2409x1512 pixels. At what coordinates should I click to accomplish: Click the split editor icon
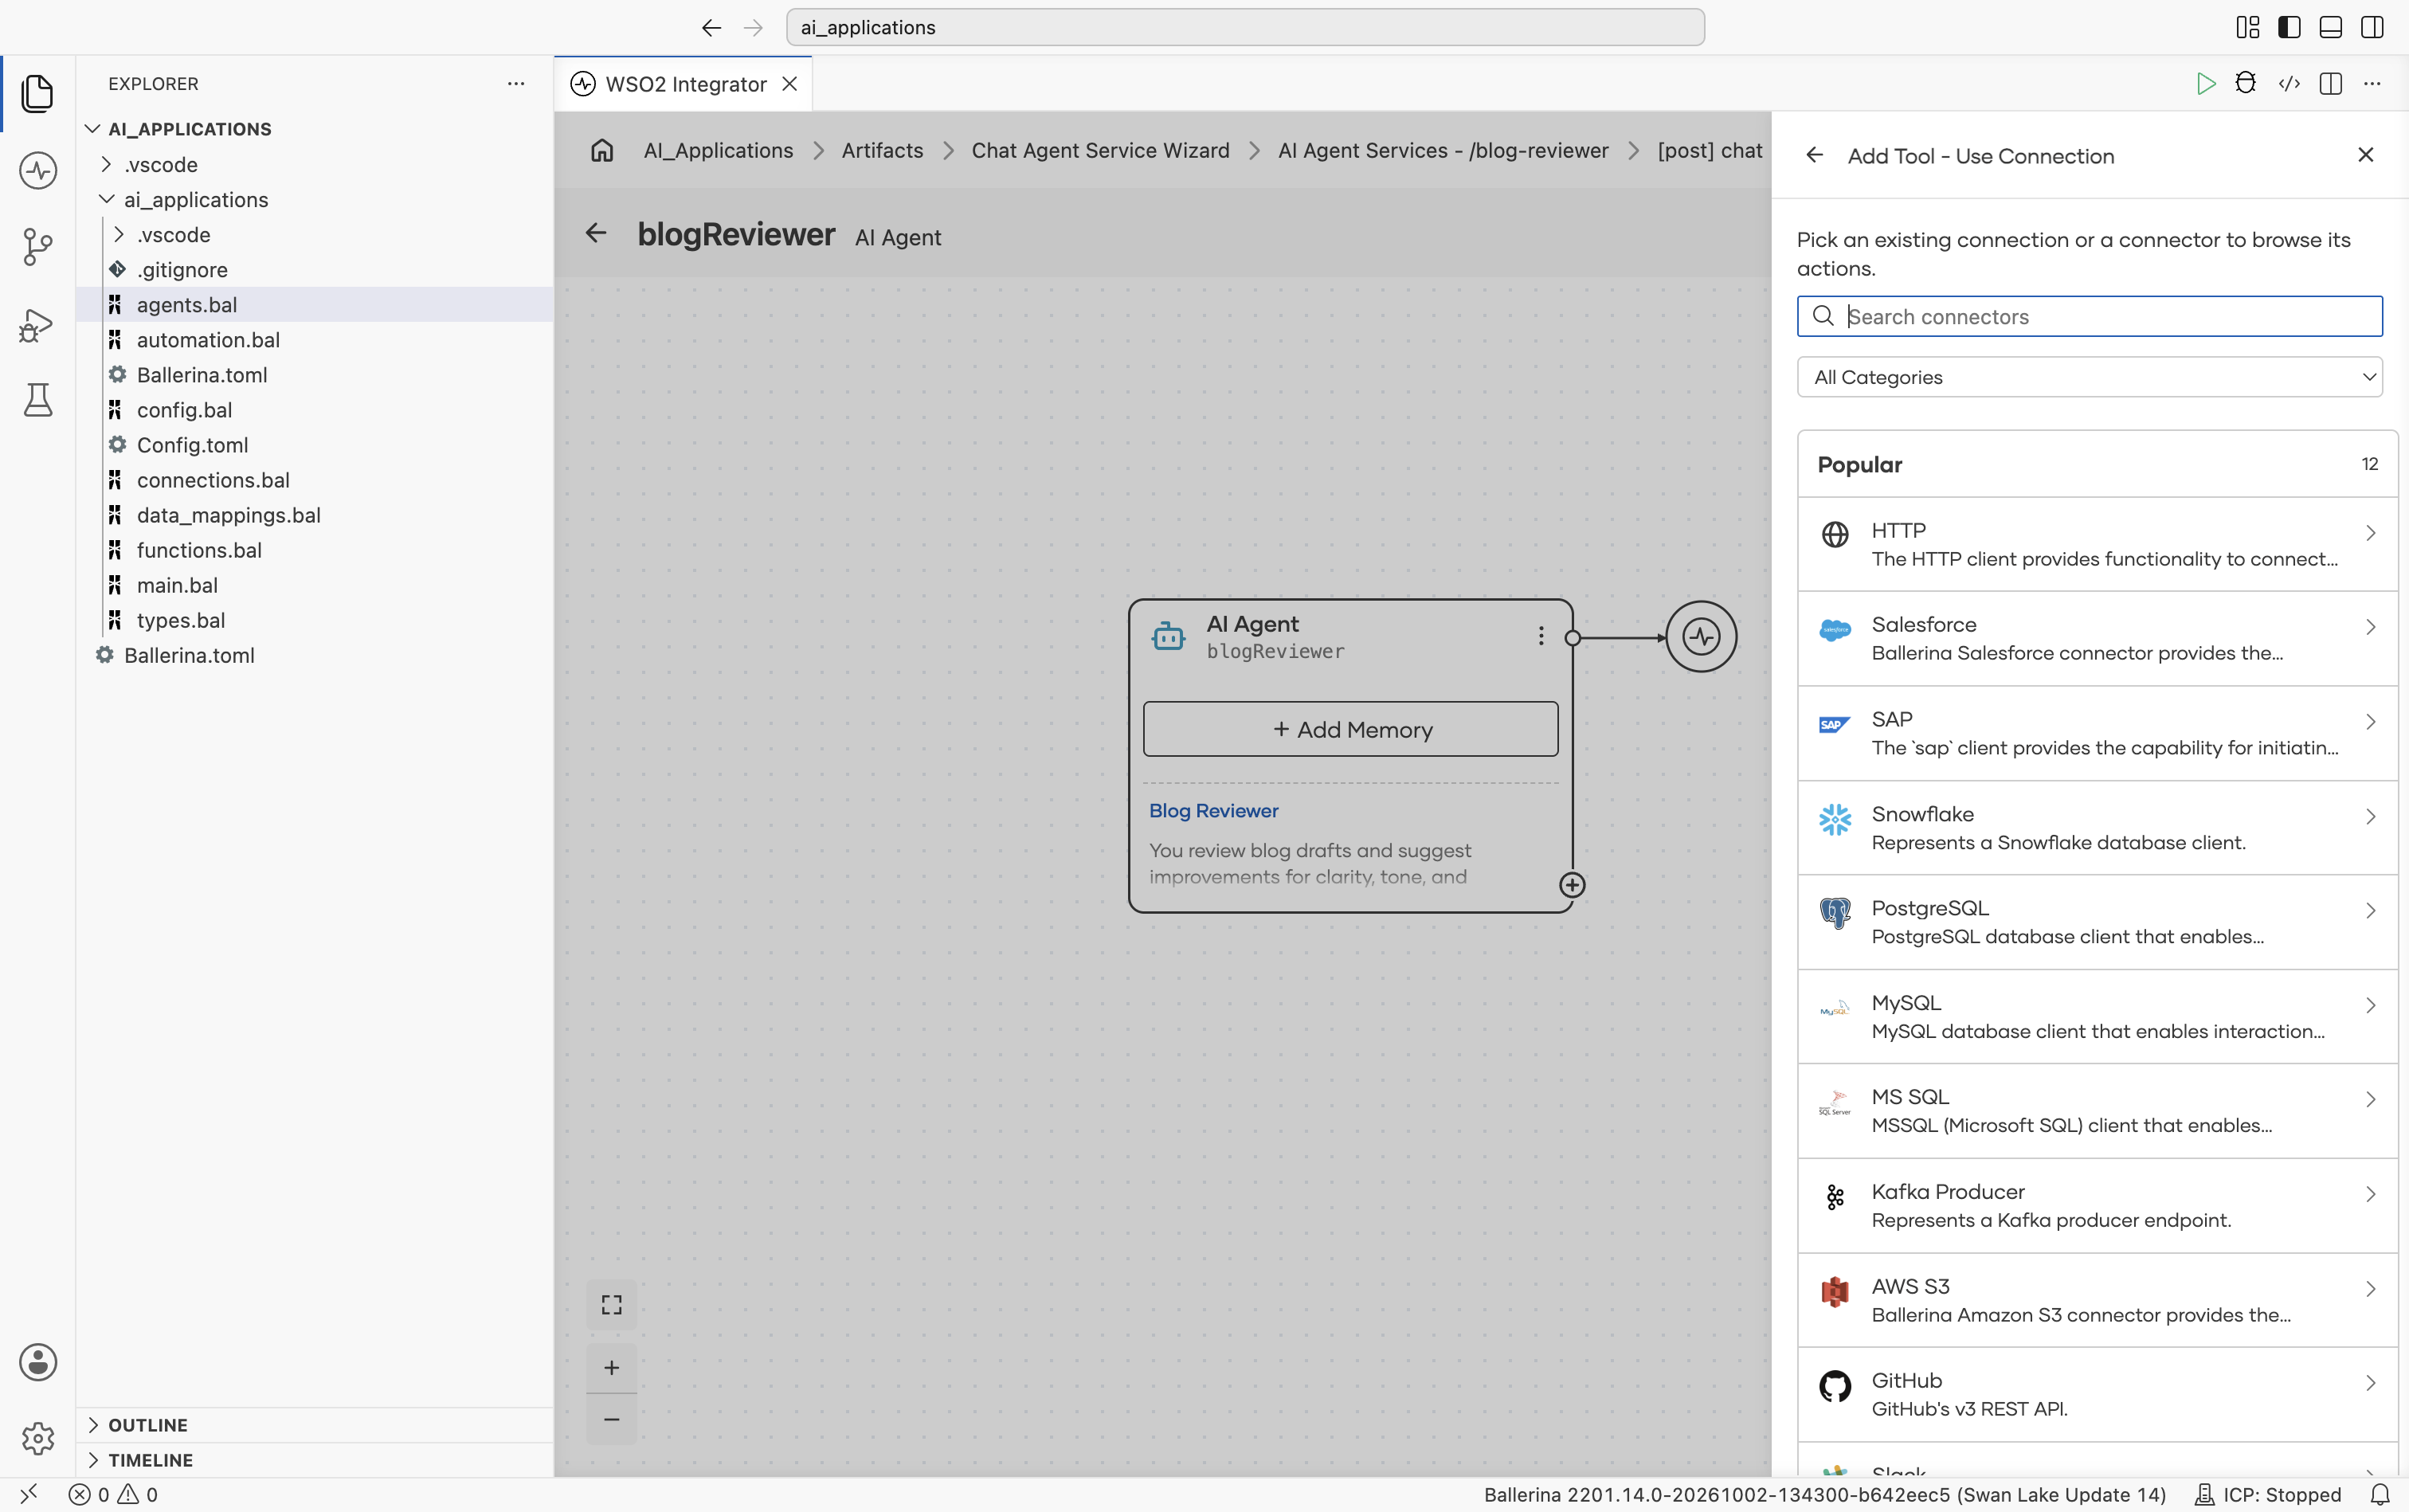2331,84
